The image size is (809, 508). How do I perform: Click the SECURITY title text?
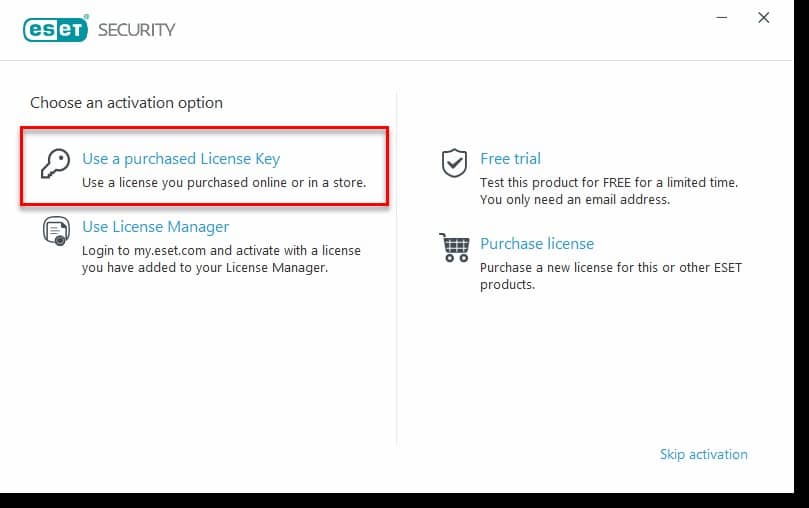pos(136,29)
